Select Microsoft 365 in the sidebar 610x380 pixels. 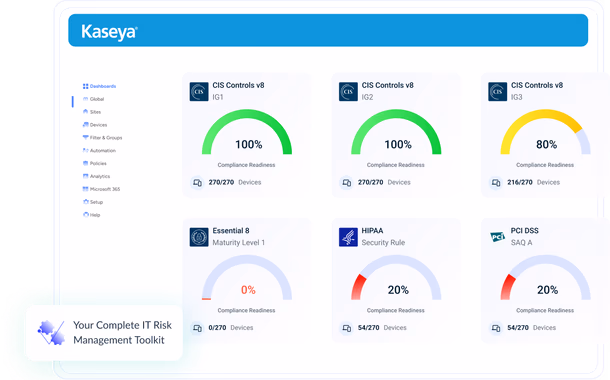101,189
